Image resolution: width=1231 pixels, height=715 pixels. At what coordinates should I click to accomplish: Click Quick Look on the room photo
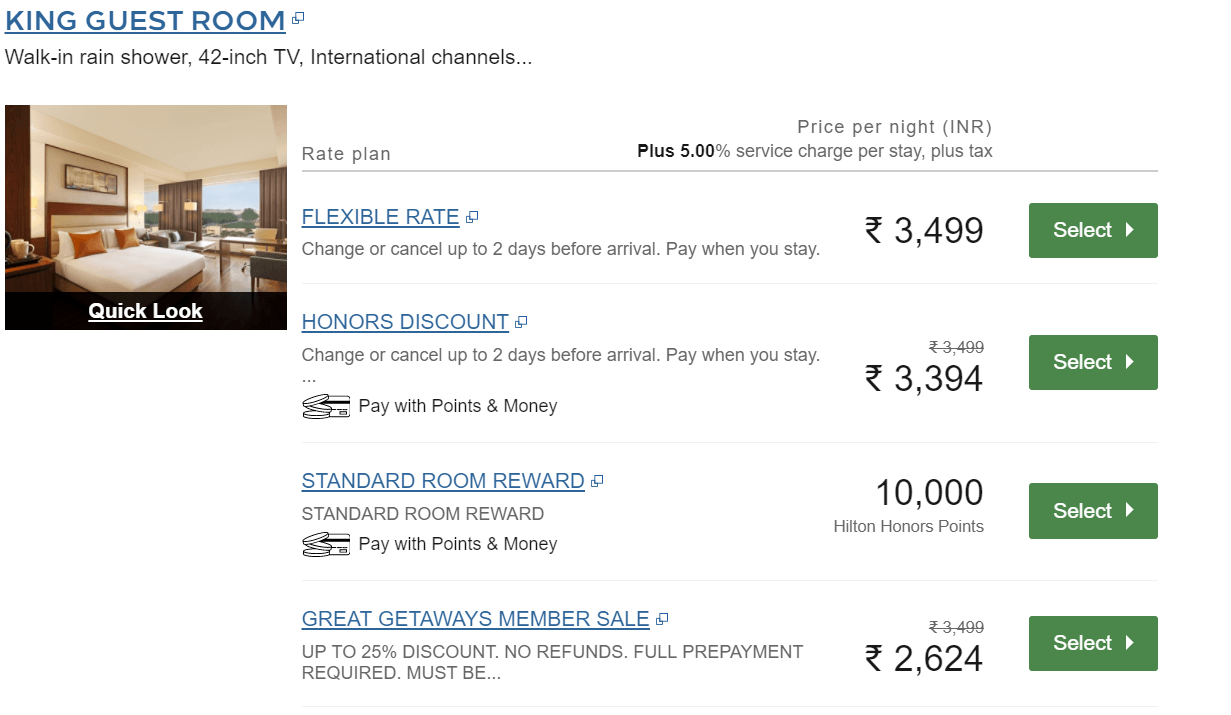tap(145, 311)
